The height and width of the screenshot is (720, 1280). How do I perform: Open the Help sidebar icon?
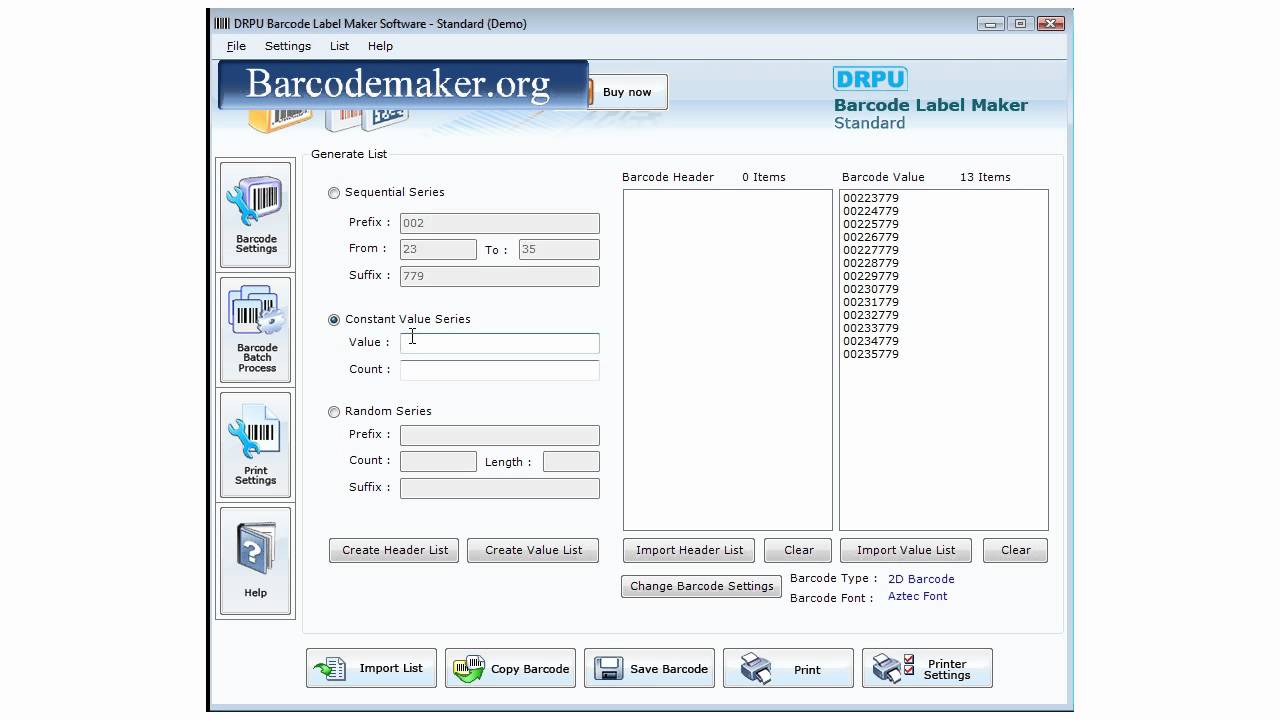point(256,560)
